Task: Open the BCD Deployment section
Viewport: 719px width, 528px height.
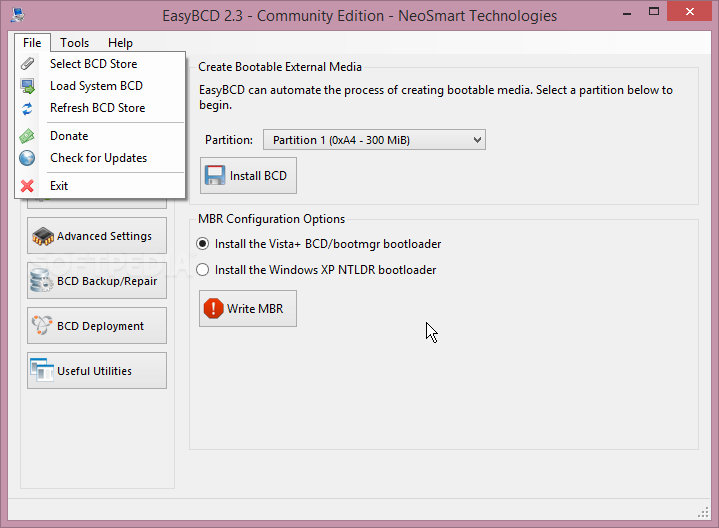Action: [97, 326]
